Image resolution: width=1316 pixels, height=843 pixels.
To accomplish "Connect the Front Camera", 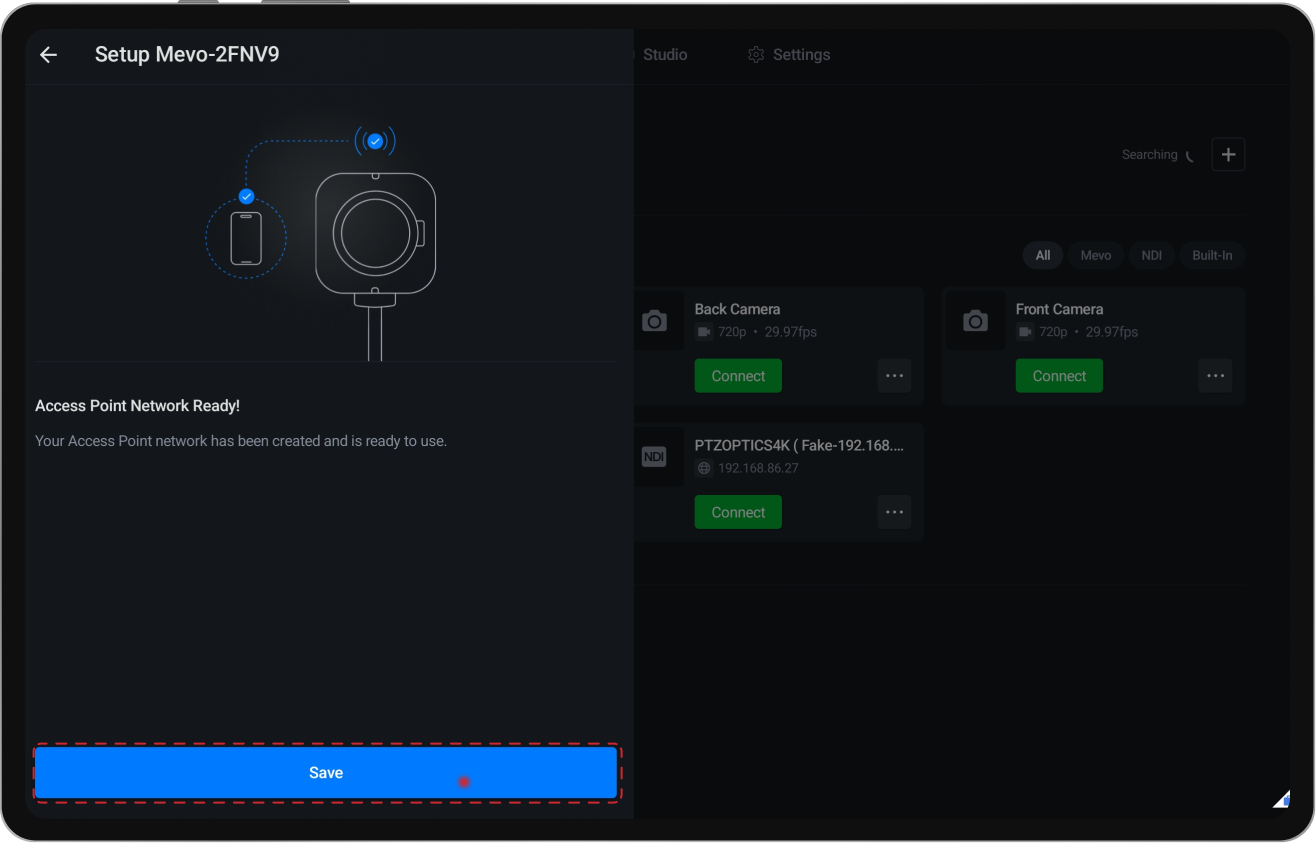I will [x=1059, y=376].
